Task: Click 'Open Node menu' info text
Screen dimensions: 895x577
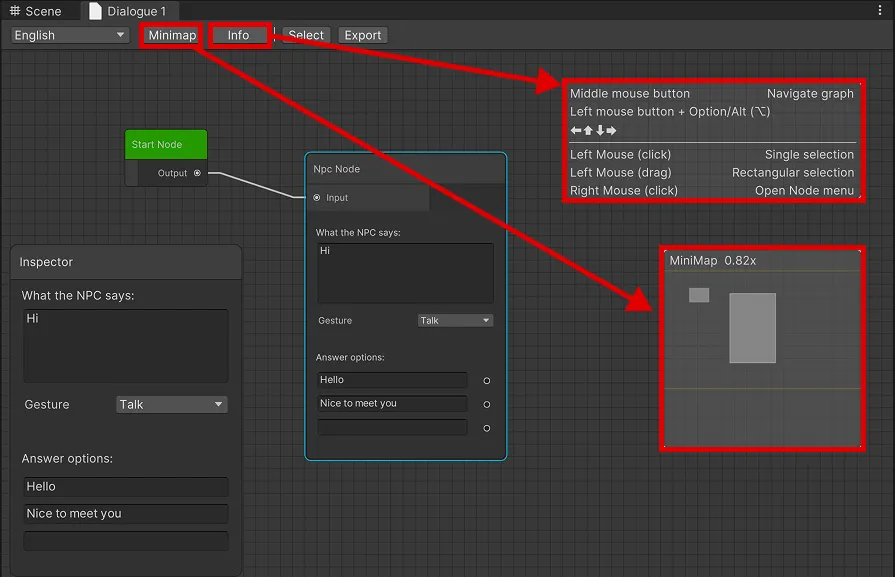Action: pyautogui.click(x=804, y=191)
